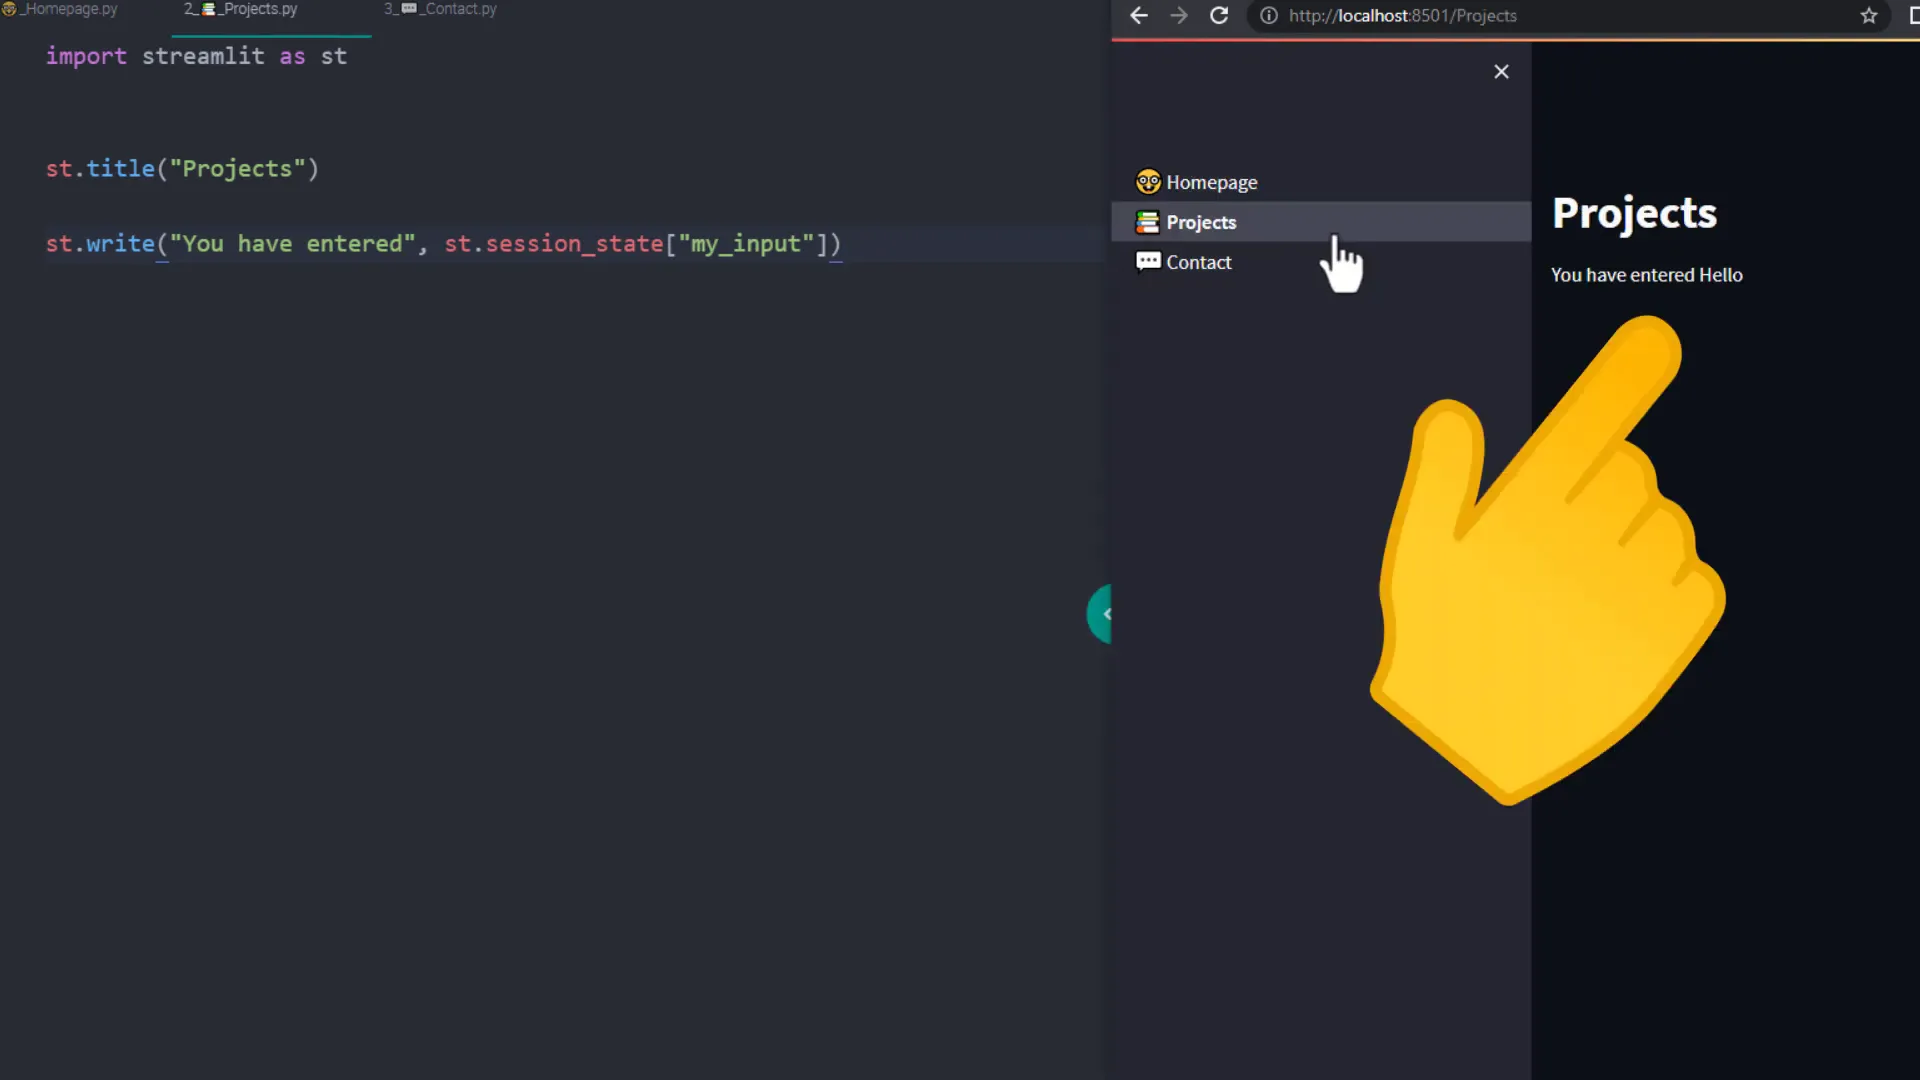Open the site info icon in the address bar
The height and width of the screenshot is (1080, 1920).
click(1268, 15)
